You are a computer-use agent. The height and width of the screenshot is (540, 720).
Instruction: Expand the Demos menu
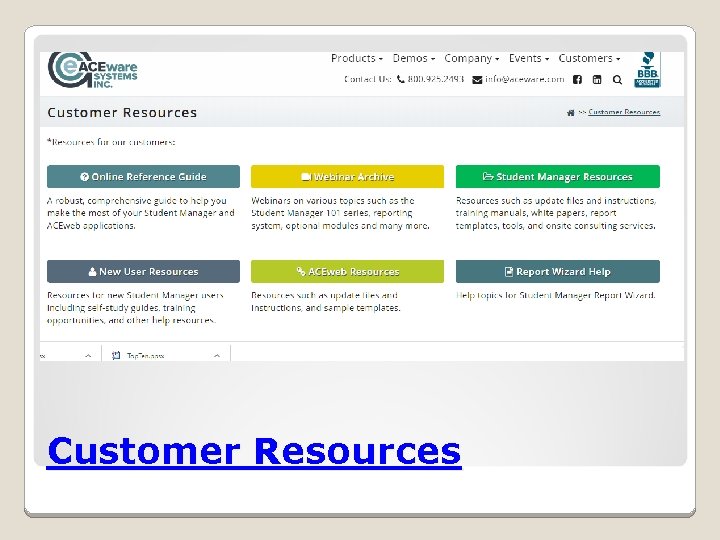tap(414, 58)
